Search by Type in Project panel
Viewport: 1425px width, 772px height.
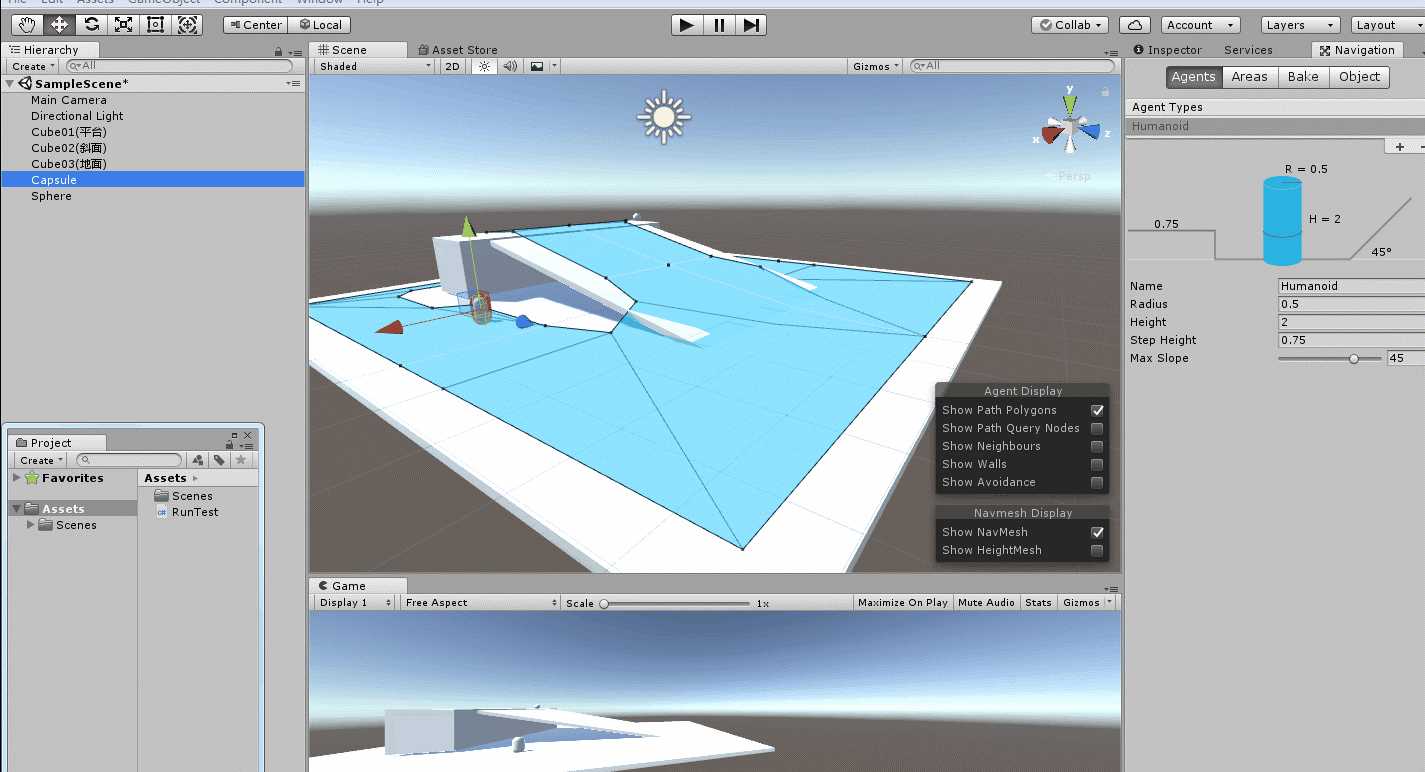(197, 460)
